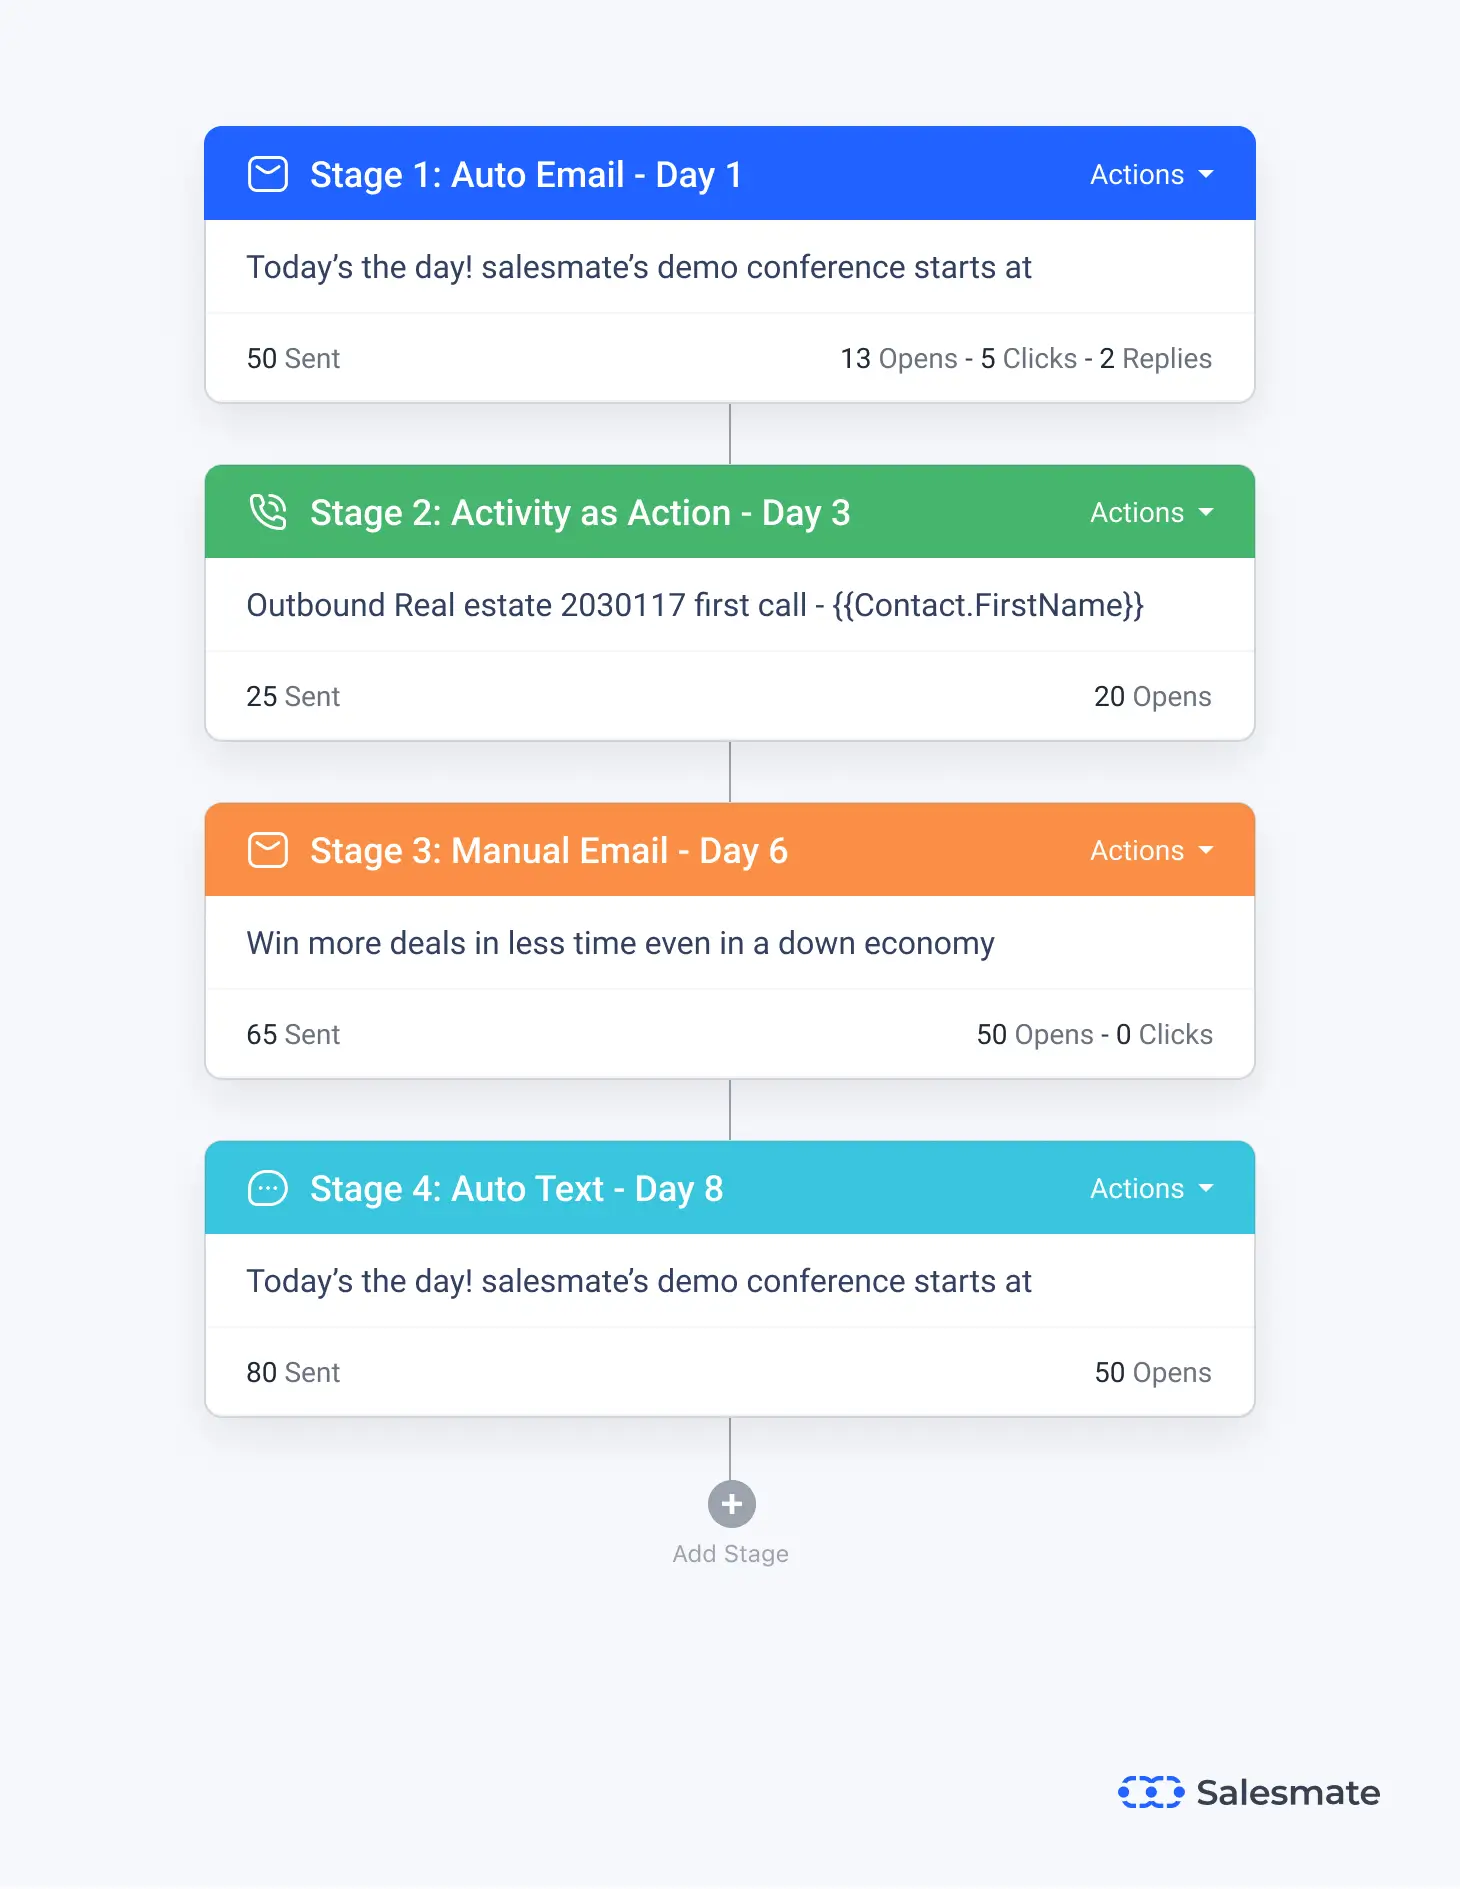Click Stage 4 Auto Text - Day 8 title
This screenshot has width=1460, height=1889.
click(516, 1189)
